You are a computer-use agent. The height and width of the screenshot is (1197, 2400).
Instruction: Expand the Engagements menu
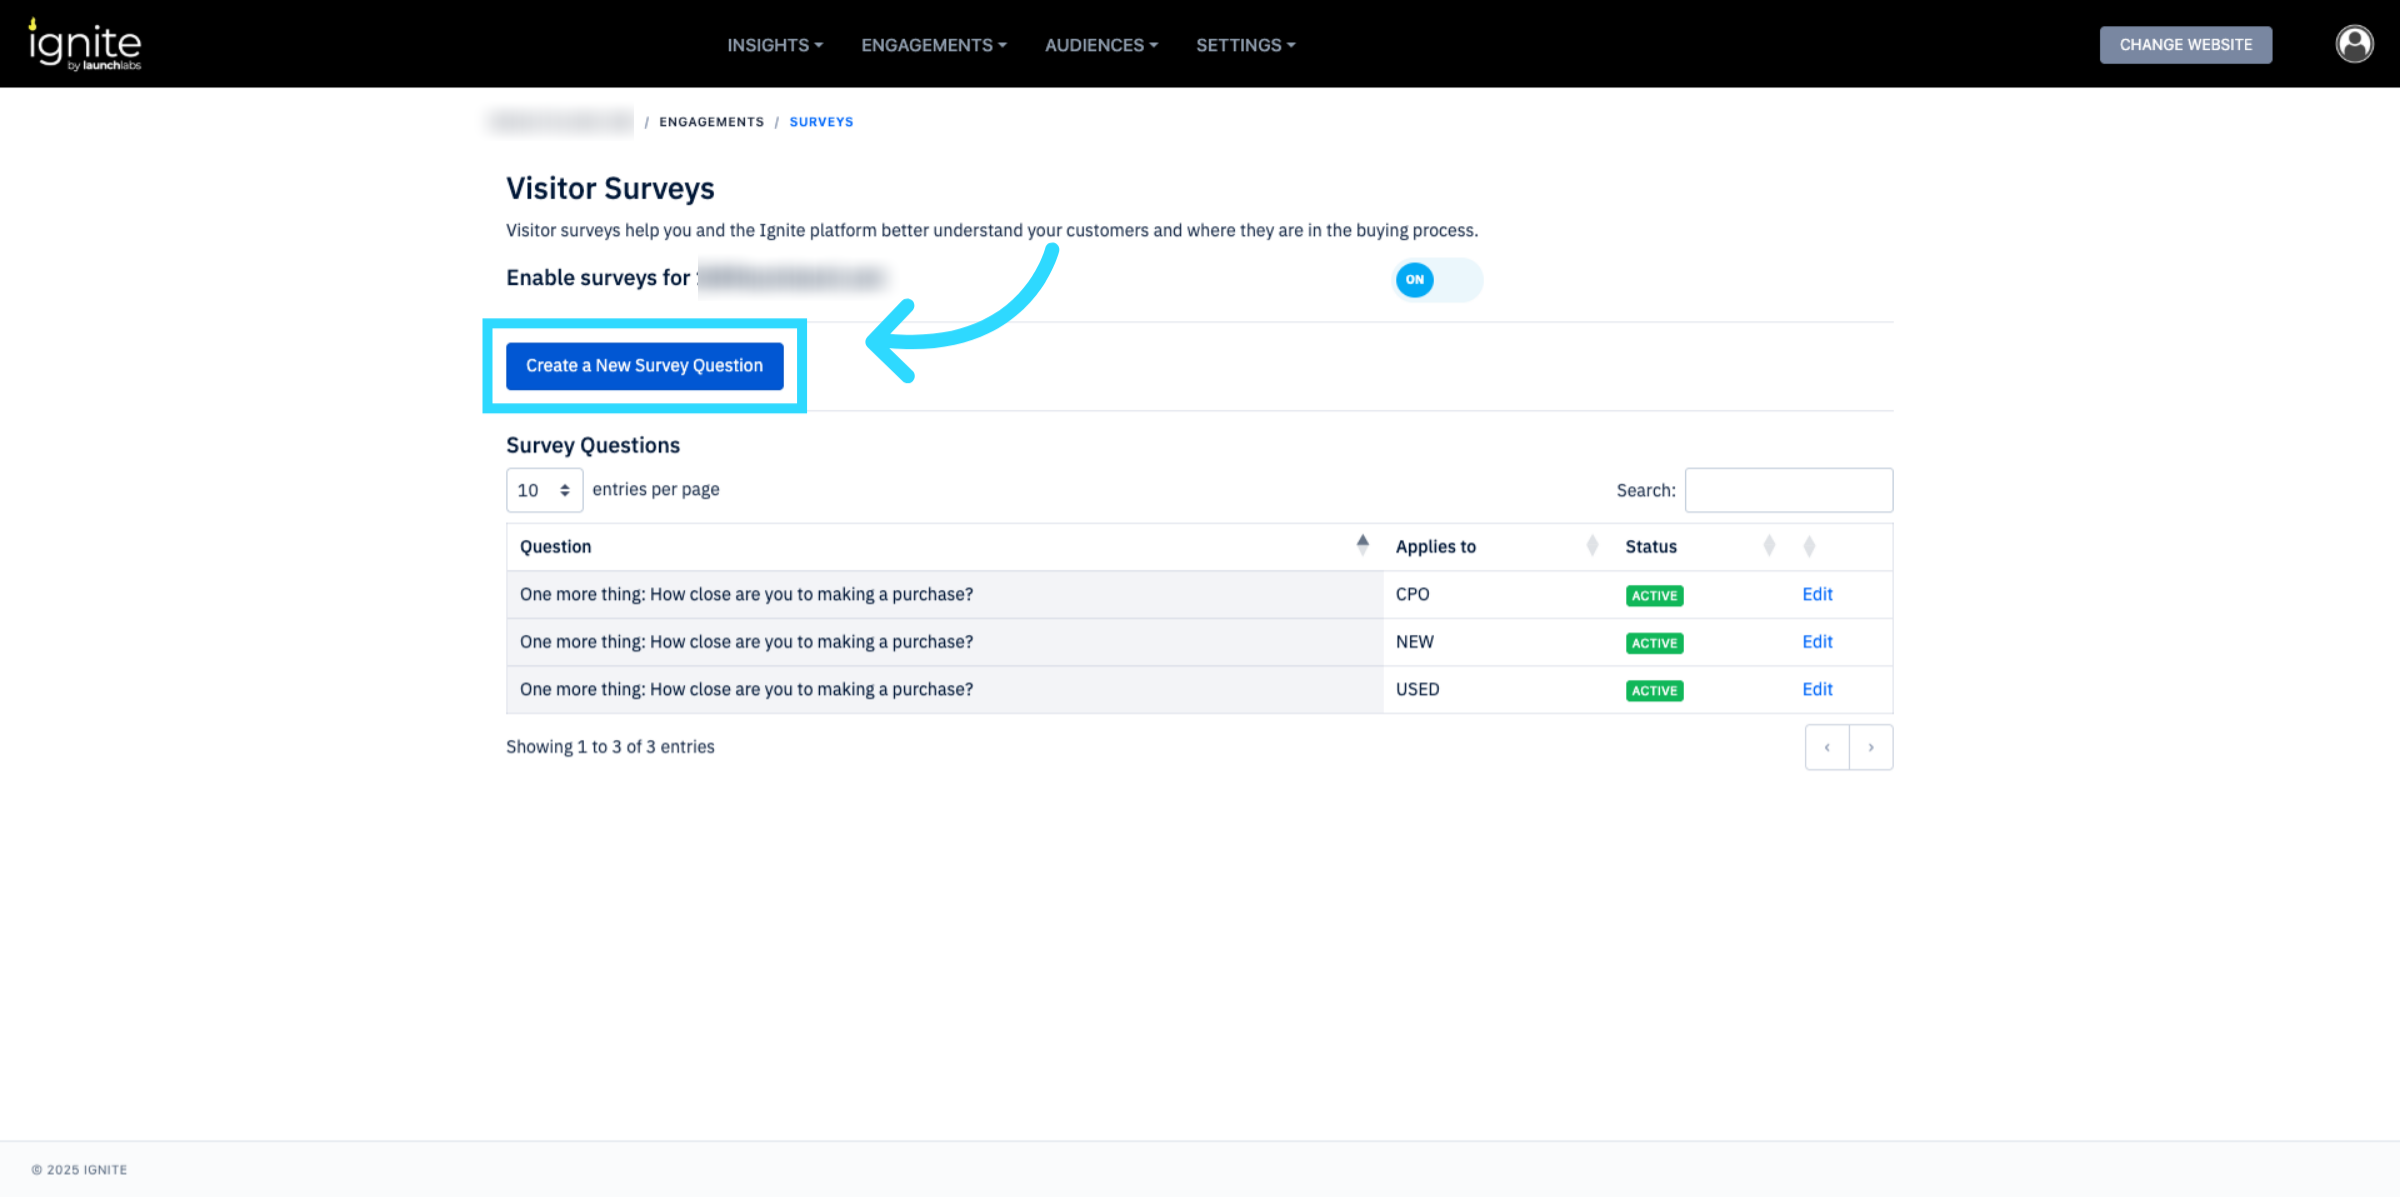click(933, 45)
